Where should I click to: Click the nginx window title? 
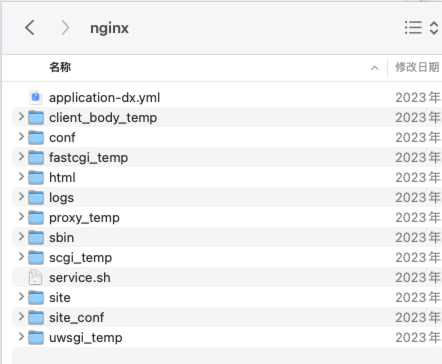pos(109,28)
